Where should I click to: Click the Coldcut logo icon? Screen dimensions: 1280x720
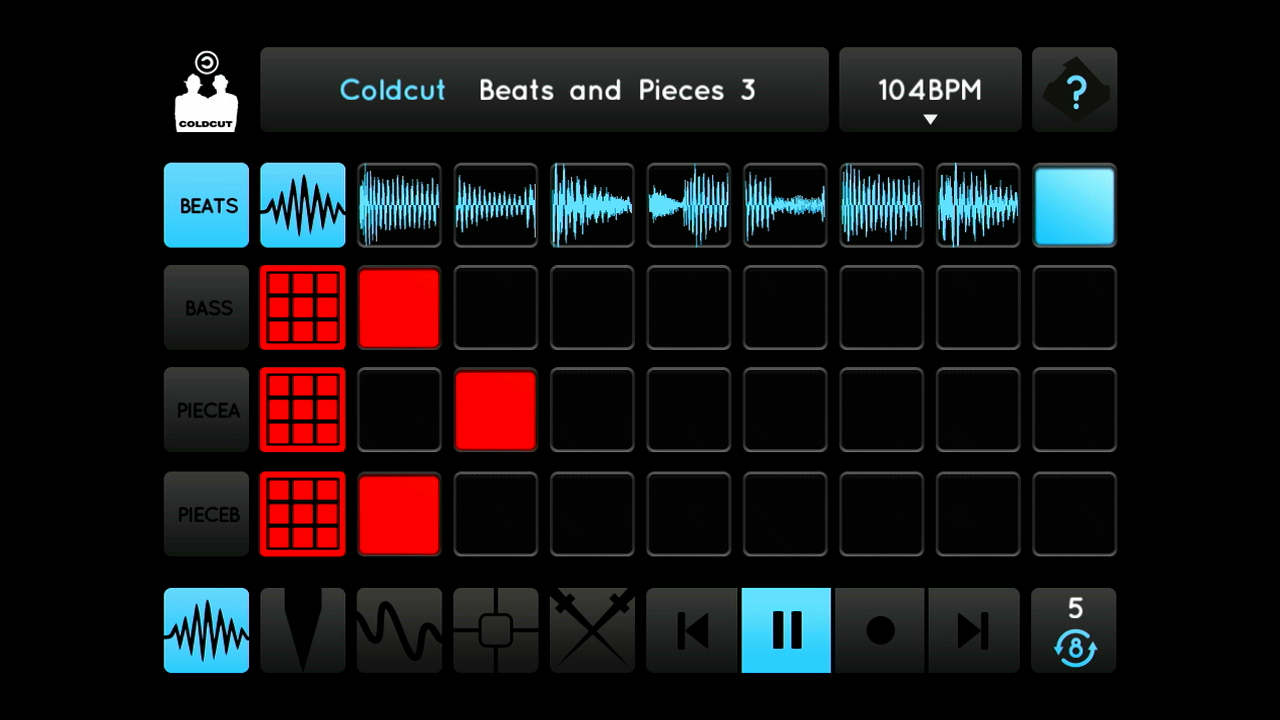click(207, 91)
